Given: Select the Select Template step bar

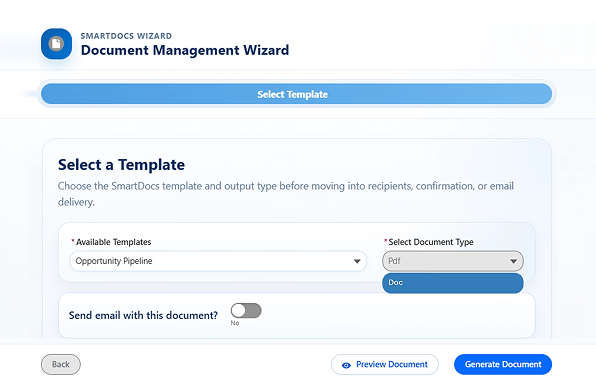Looking at the screenshot, I should 296,94.
